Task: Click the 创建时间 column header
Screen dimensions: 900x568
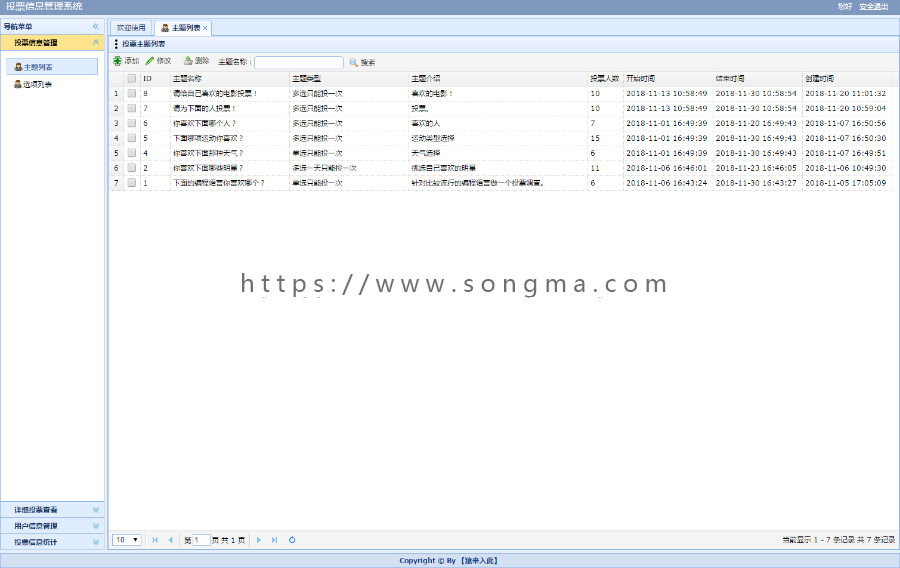Action: (847, 79)
